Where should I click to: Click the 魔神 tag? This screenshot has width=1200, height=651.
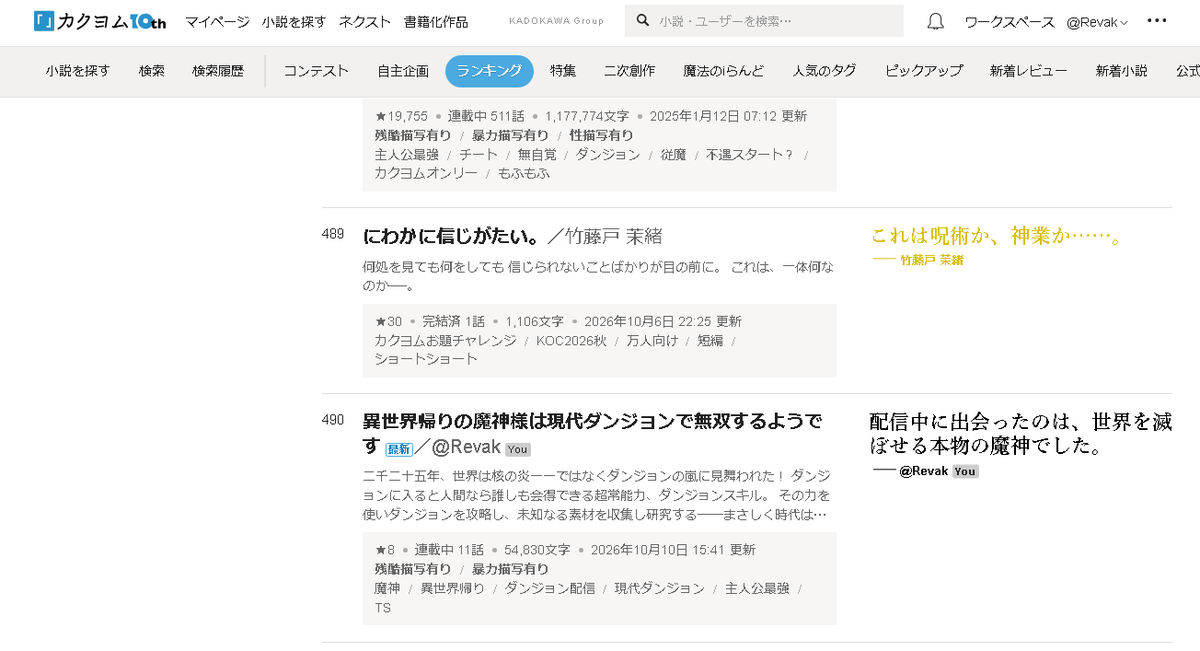coord(388,588)
